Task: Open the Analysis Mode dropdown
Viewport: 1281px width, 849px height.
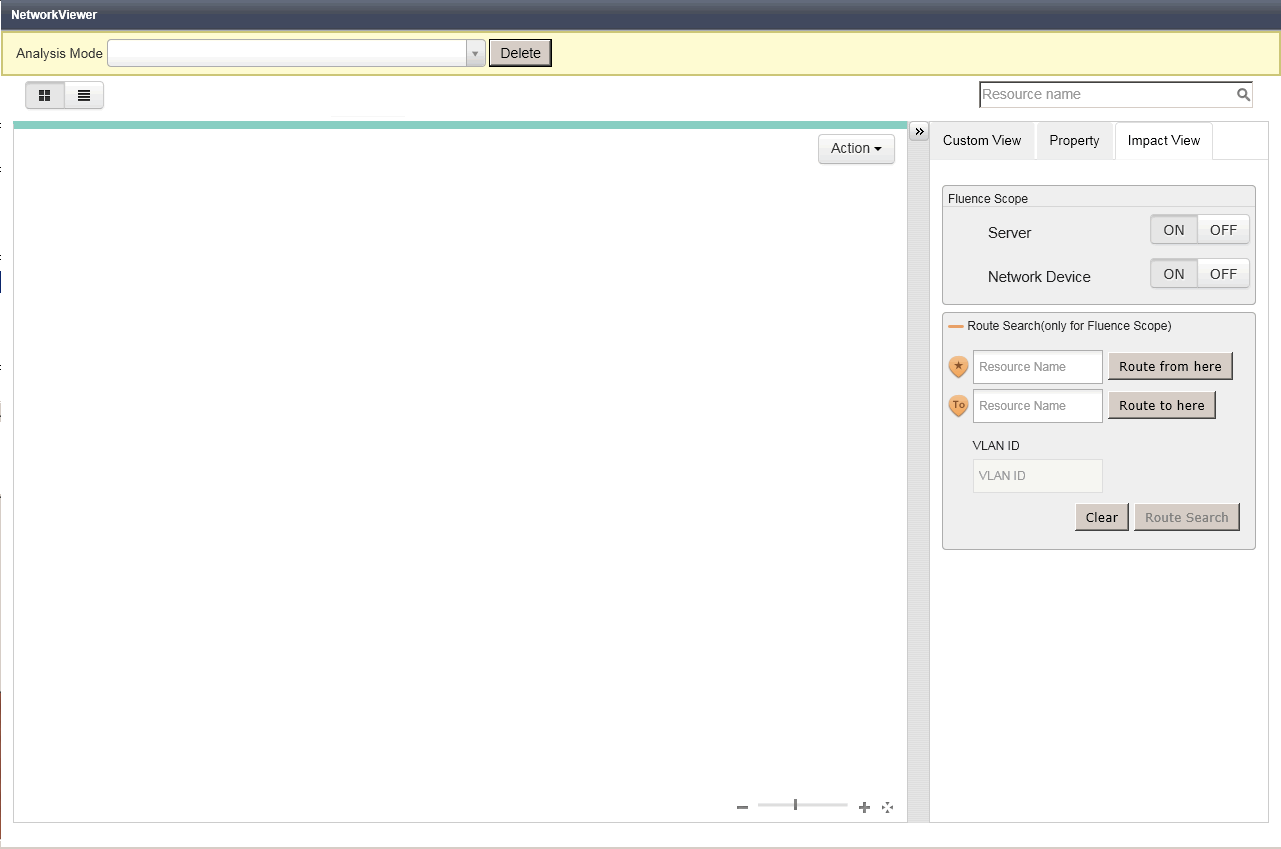Action: [475, 54]
